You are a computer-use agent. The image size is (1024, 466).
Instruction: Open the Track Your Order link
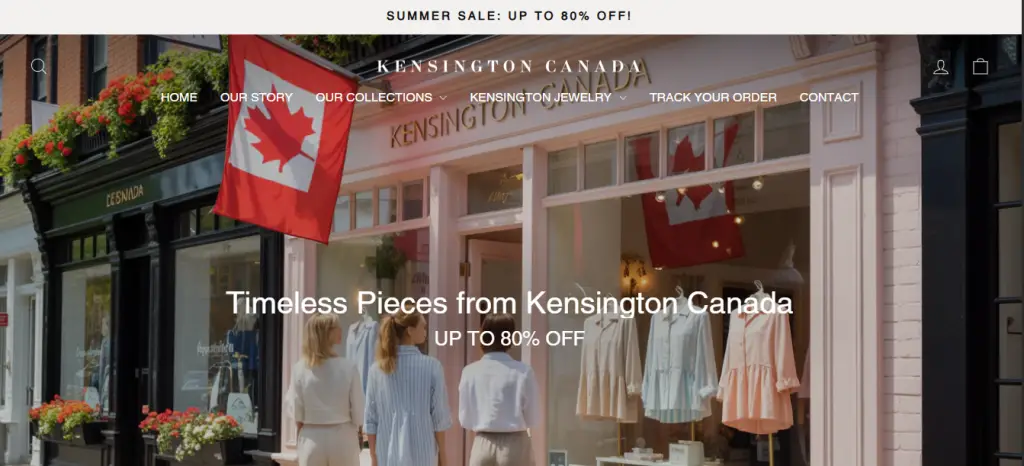(713, 97)
